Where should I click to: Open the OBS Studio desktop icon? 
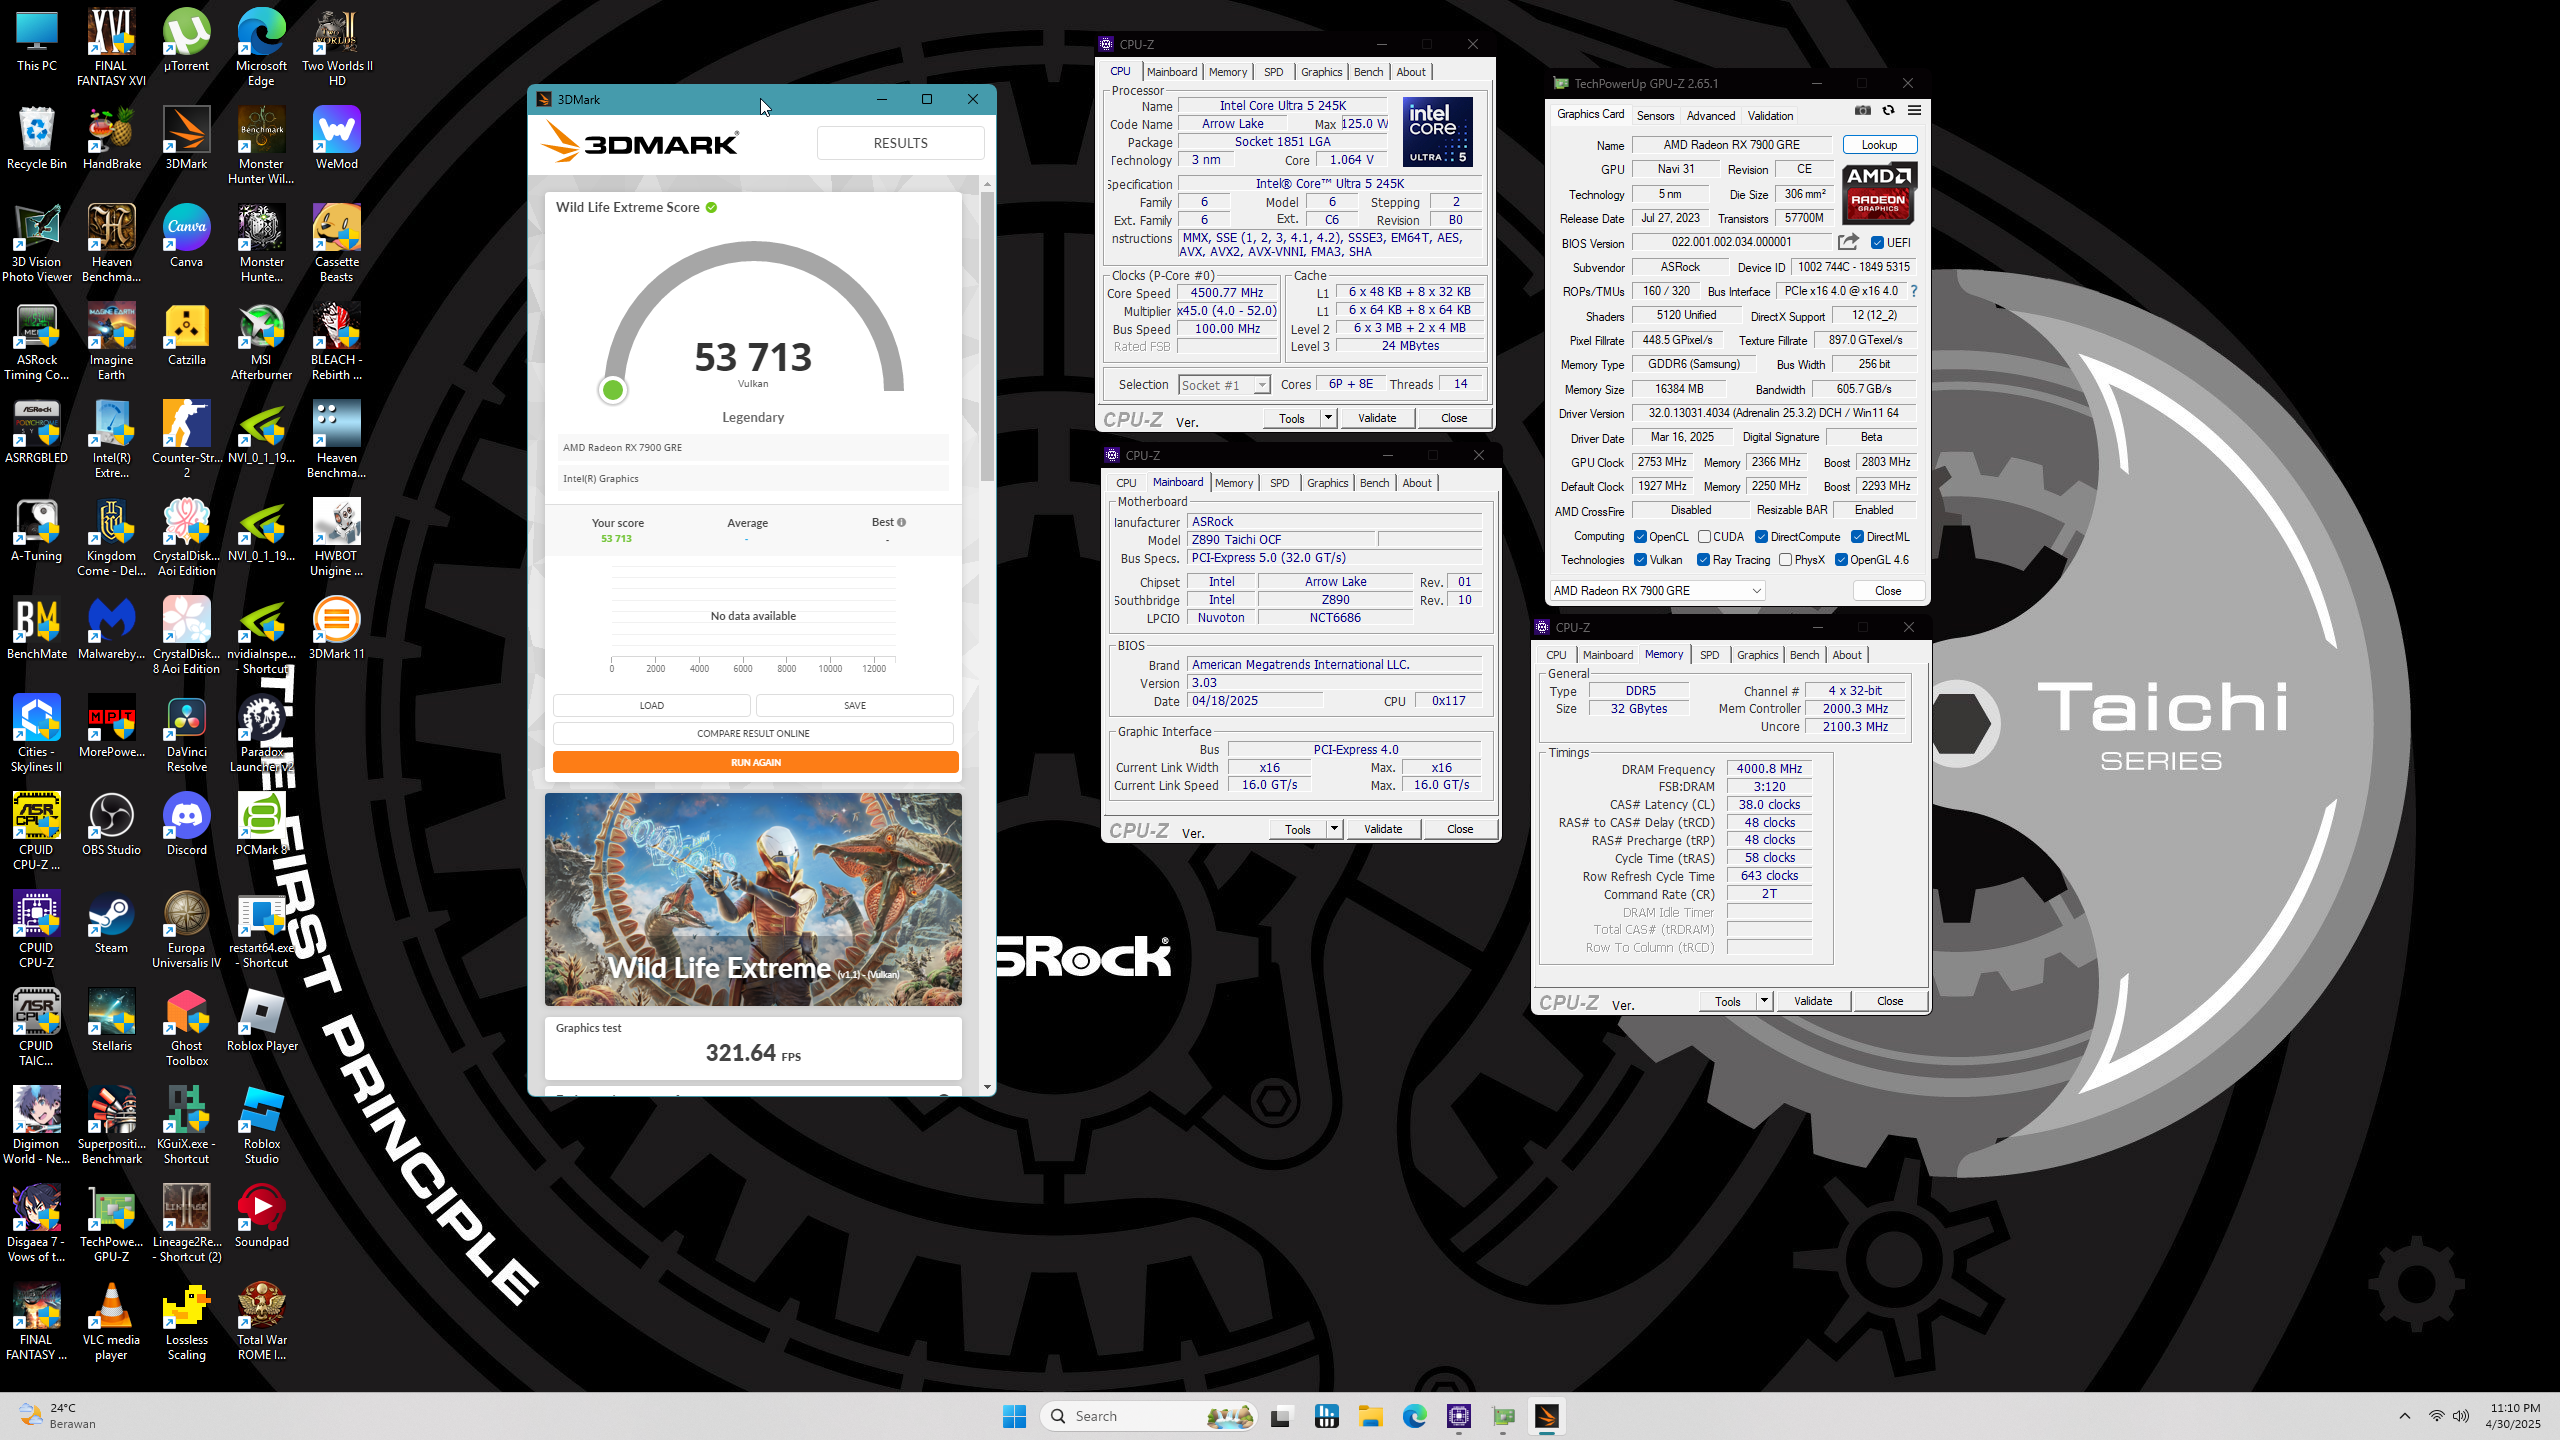pyautogui.click(x=111, y=825)
